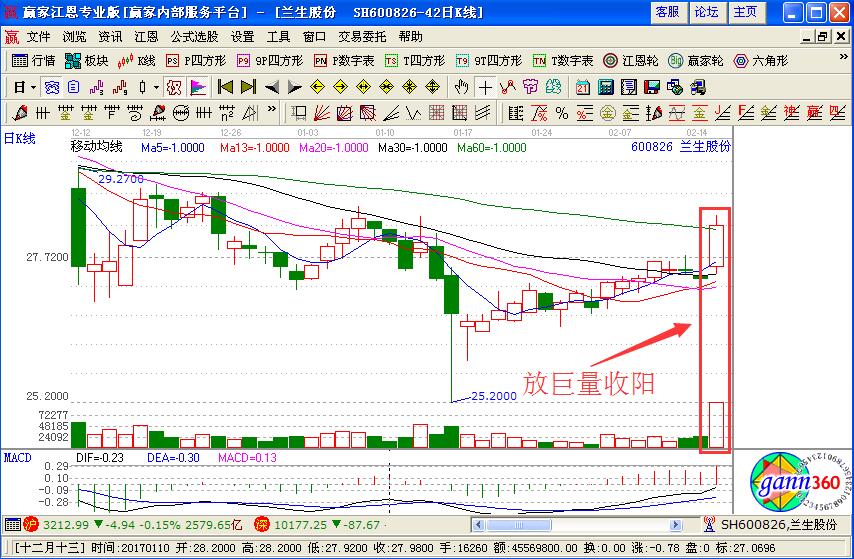Toggle the colored flag indicator button
Screen dimensions: 854x559
click(198, 86)
